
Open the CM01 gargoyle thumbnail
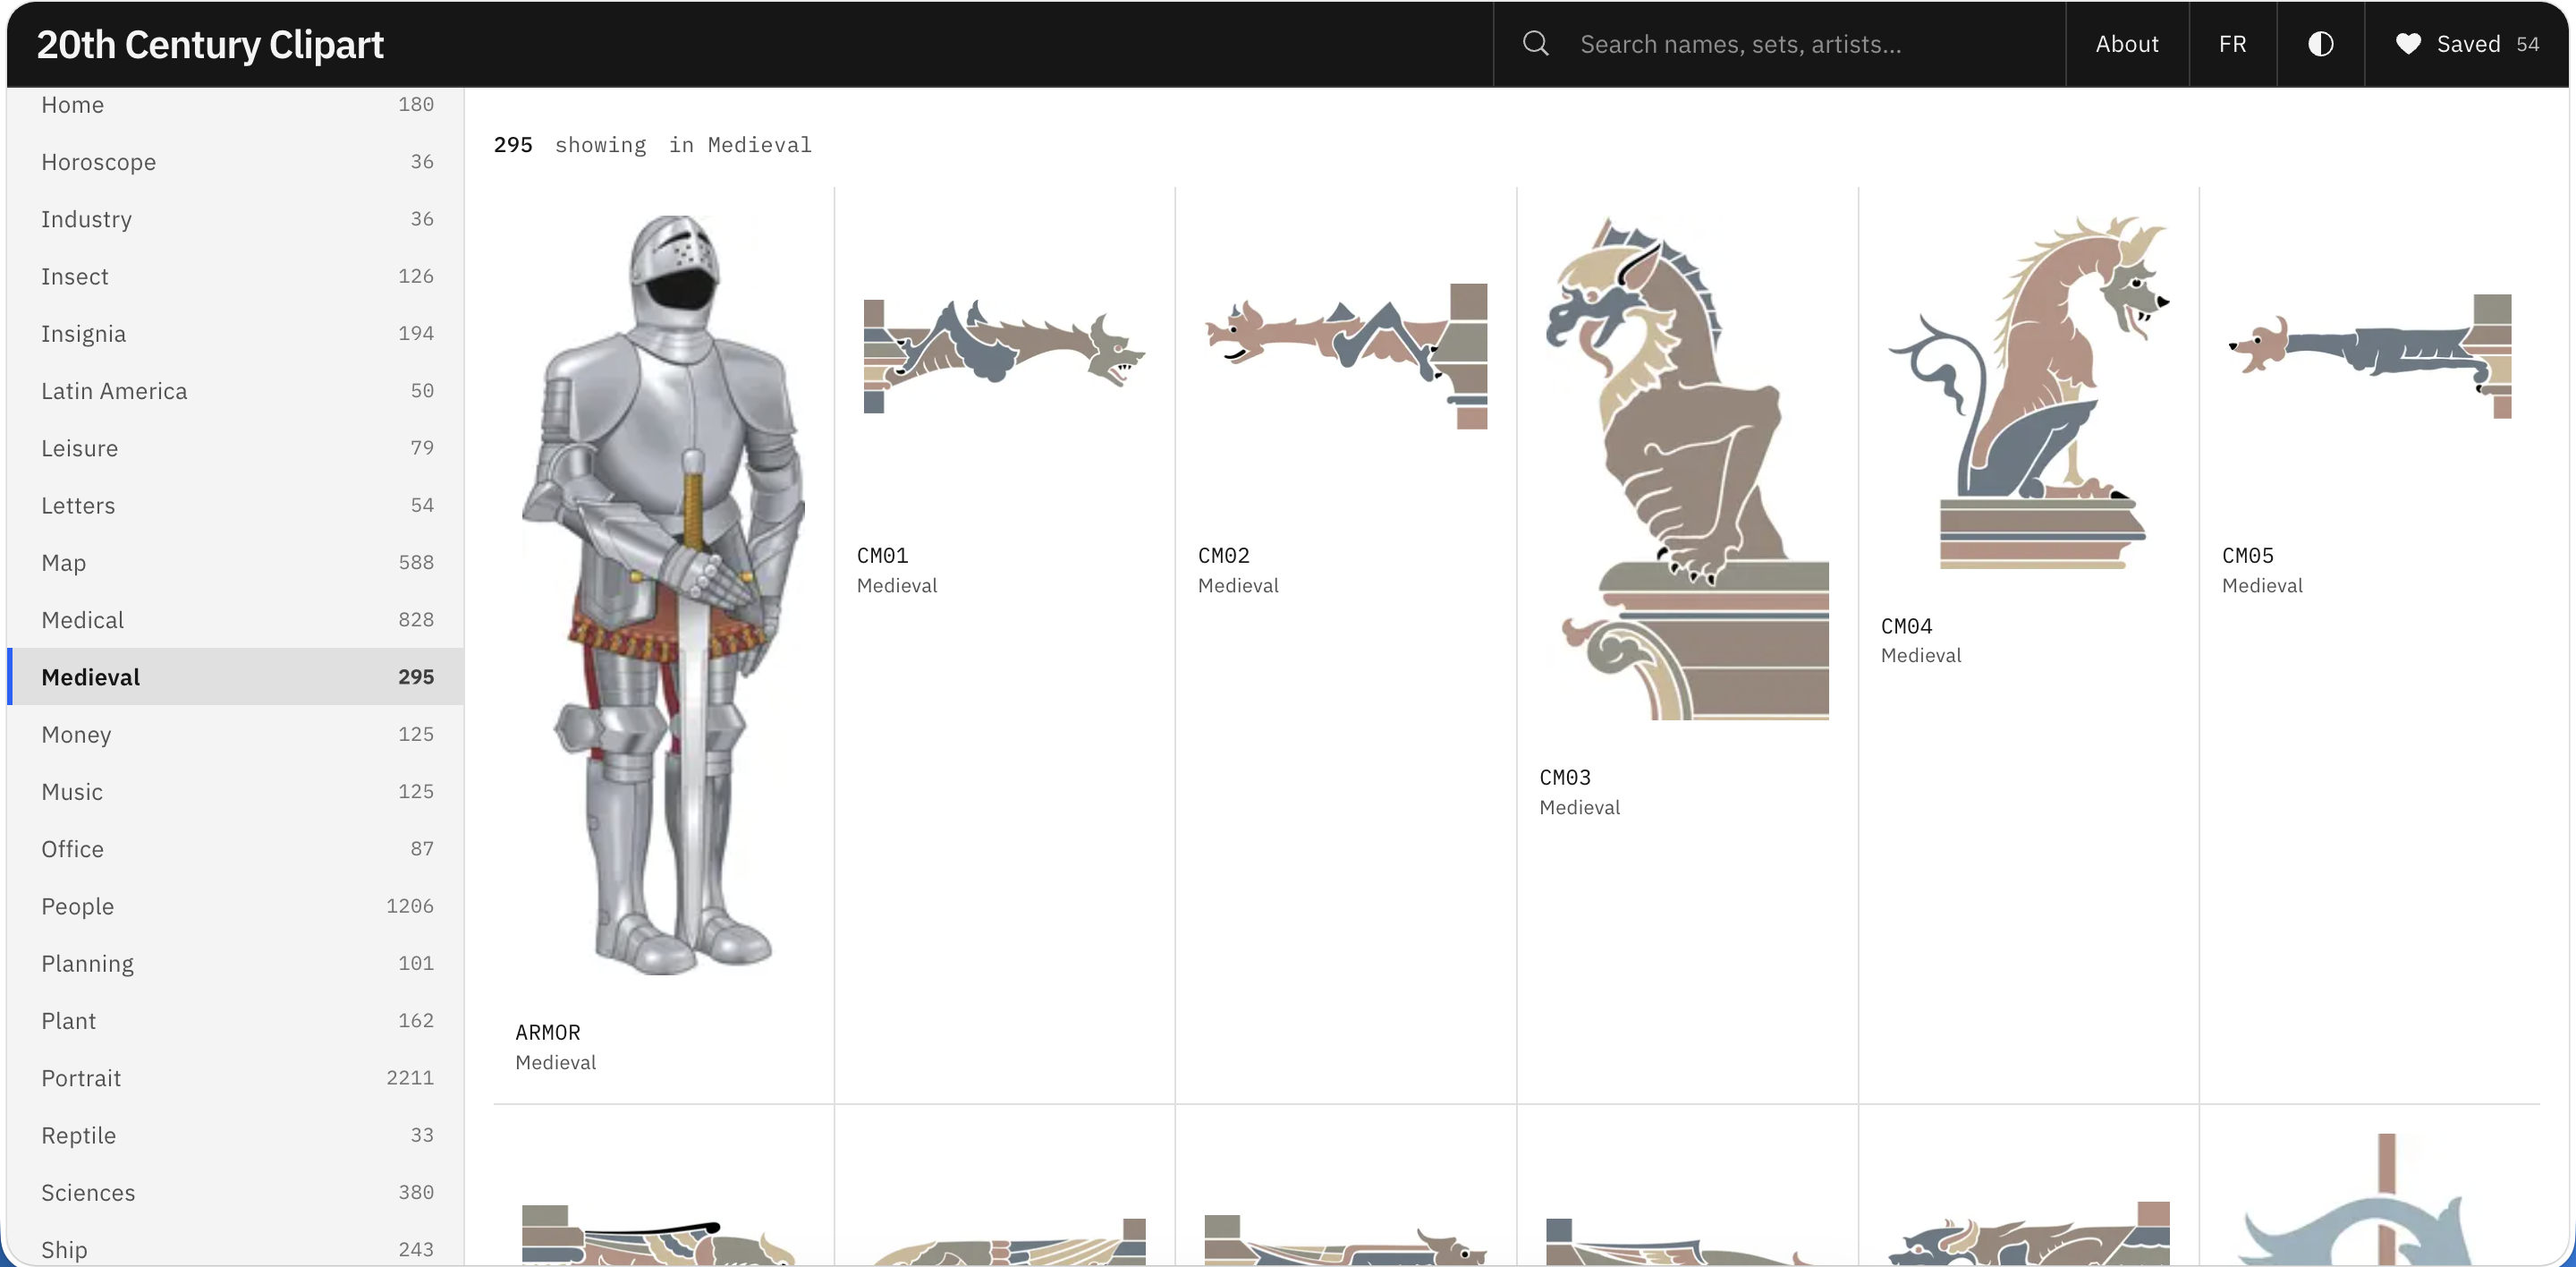pos(1004,355)
